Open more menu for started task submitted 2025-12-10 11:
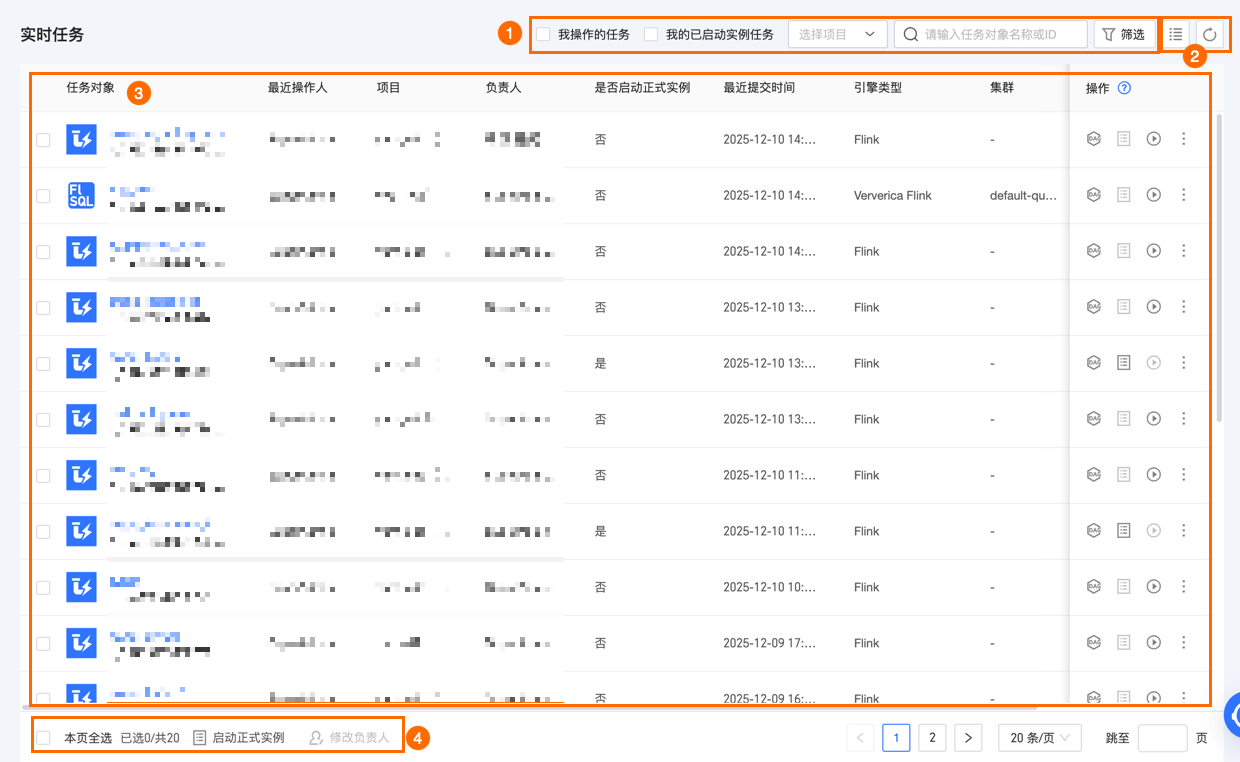This screenshot has width=1240, height=762. pos(1184,531)
